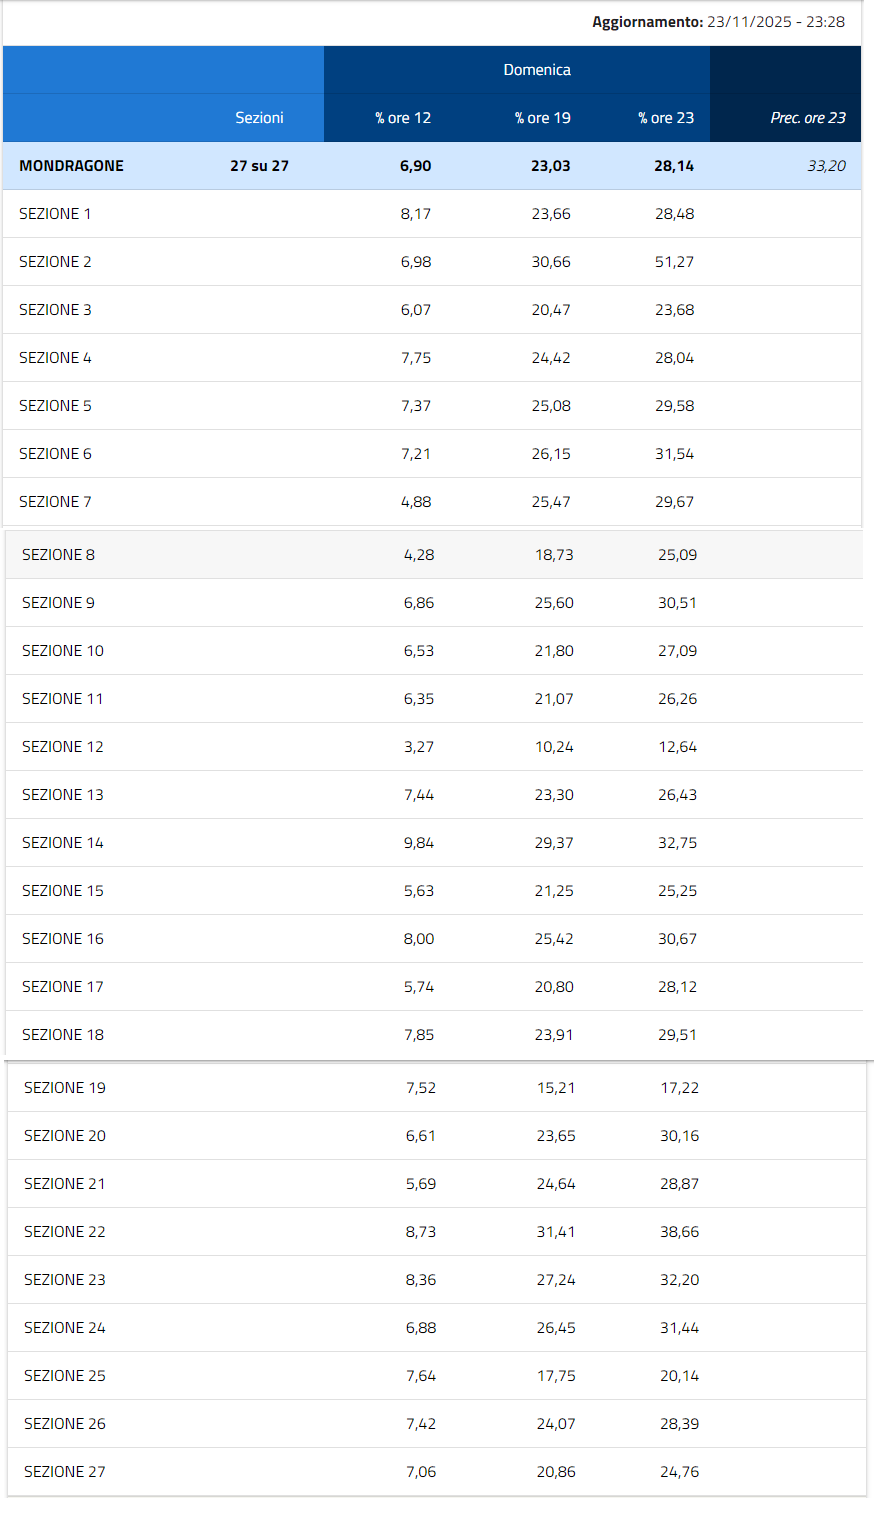Select the SEZIONE 19 row label
Viewport: 874px width, 1514px height.
pos(64,1088)
